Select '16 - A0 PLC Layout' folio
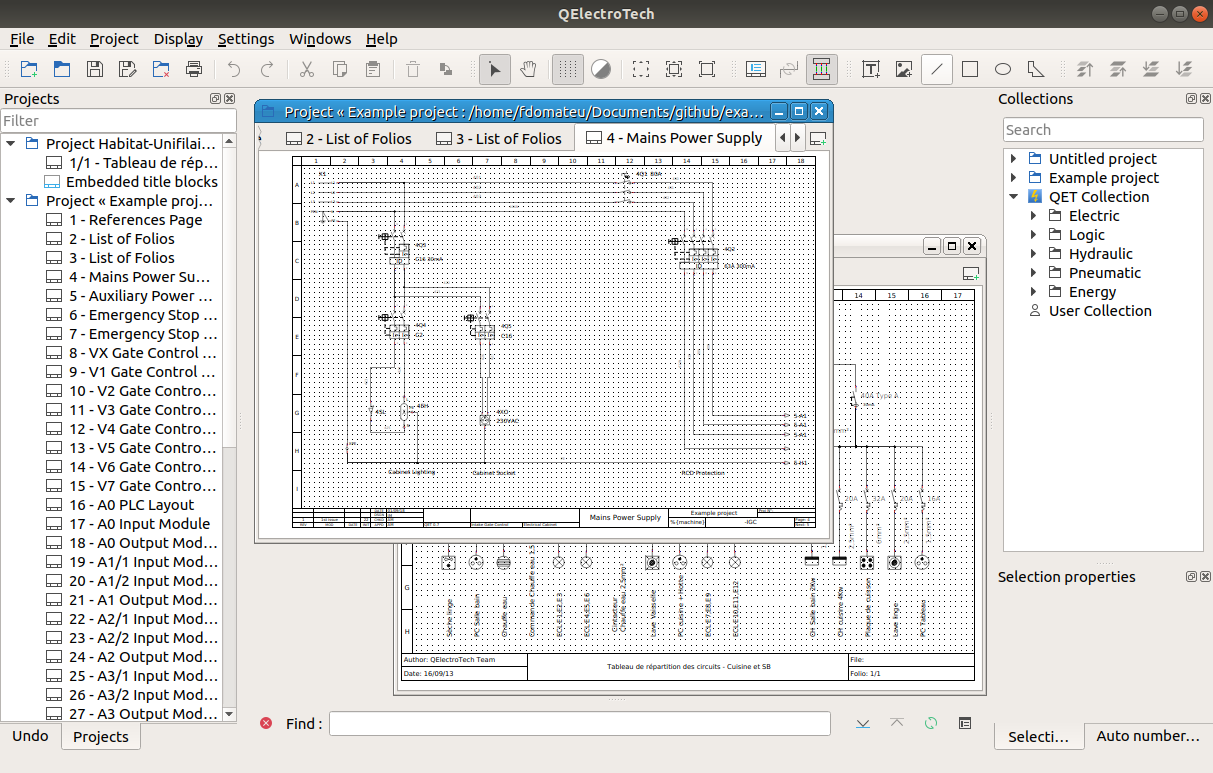The width and height of the screenshot is (1213, 773). pyautogui.click(x=131, y=505)
